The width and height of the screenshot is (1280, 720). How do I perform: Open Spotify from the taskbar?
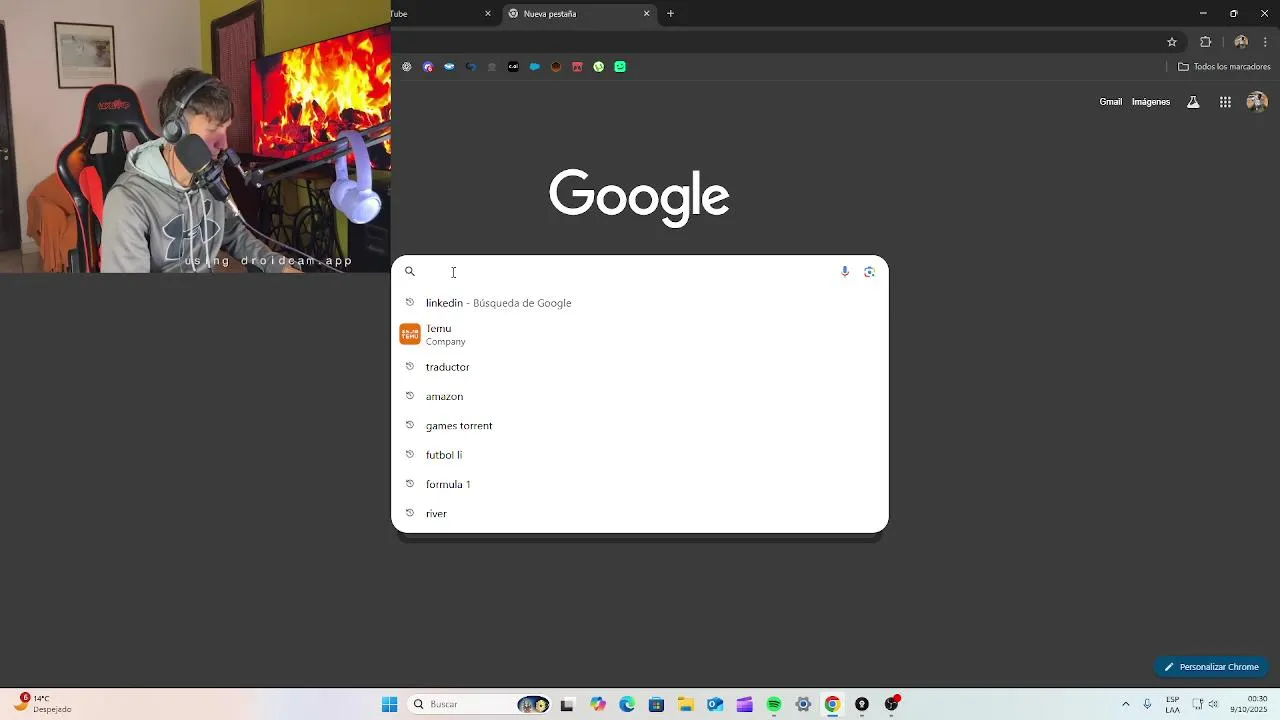774,704
